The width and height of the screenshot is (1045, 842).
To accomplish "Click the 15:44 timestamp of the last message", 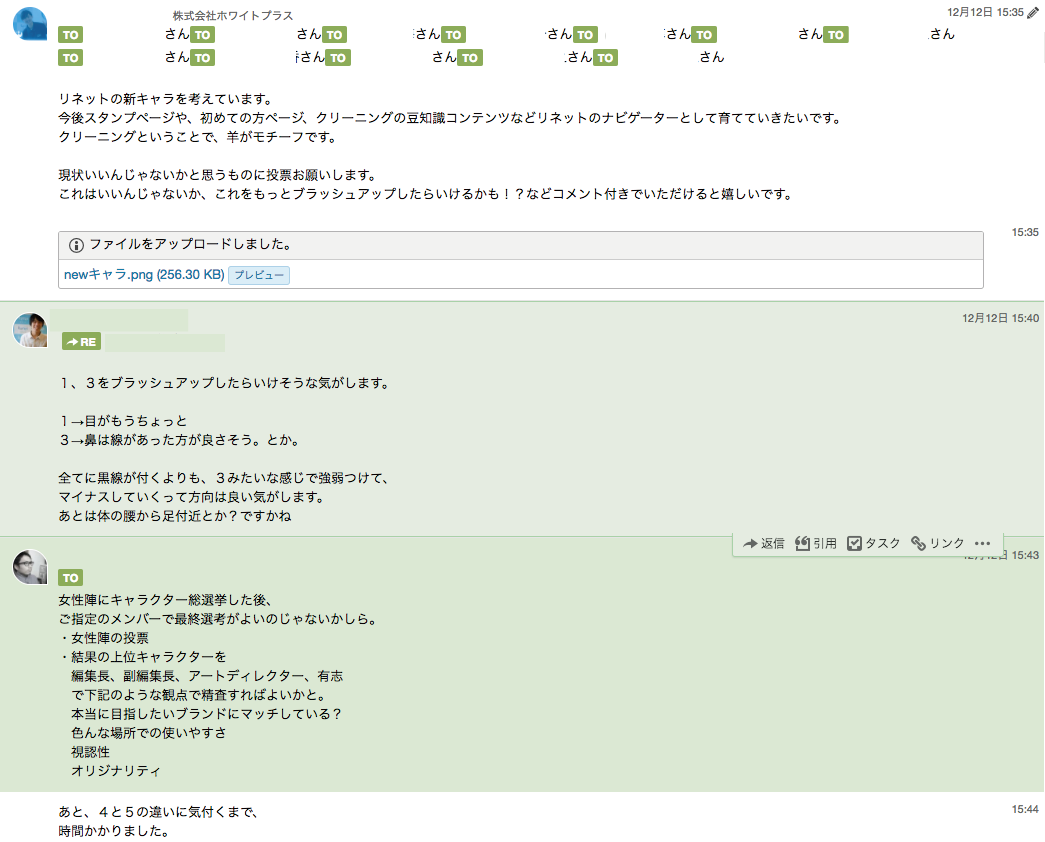I will pyautogui.click(x=1025, y=809).
